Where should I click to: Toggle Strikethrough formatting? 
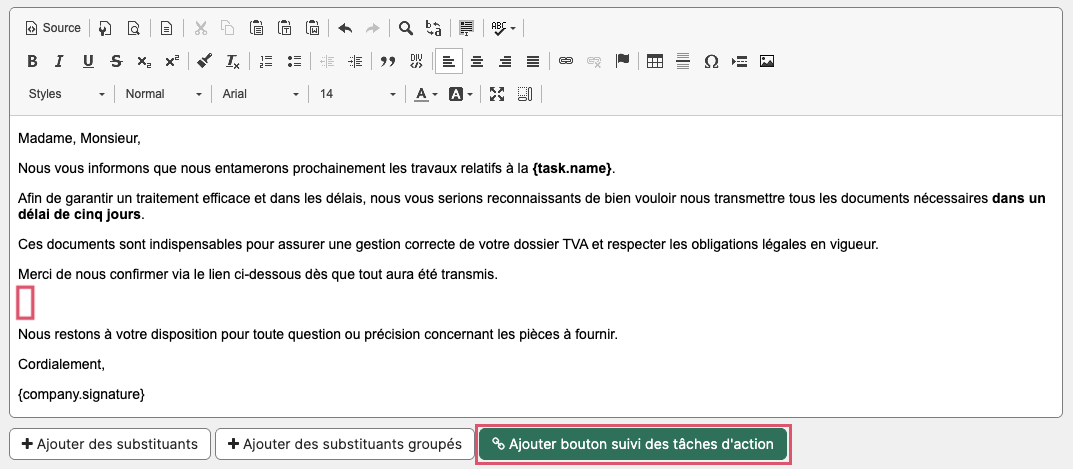pyautogui.click(x=116, y=61)
